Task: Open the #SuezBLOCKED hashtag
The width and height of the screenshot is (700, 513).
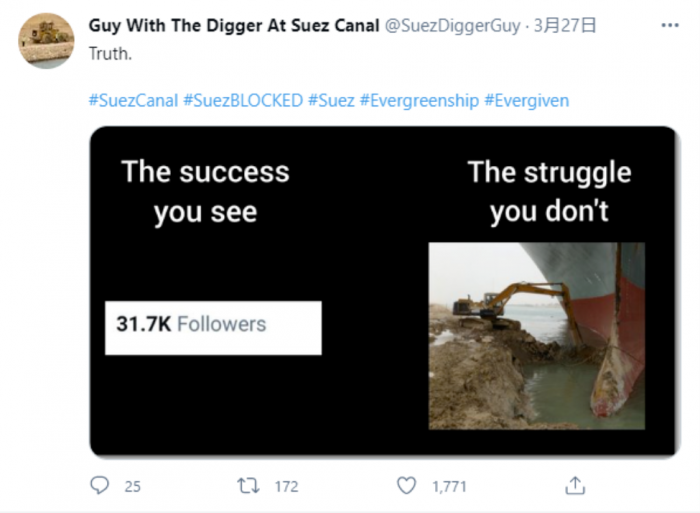Action: (243, 101)
